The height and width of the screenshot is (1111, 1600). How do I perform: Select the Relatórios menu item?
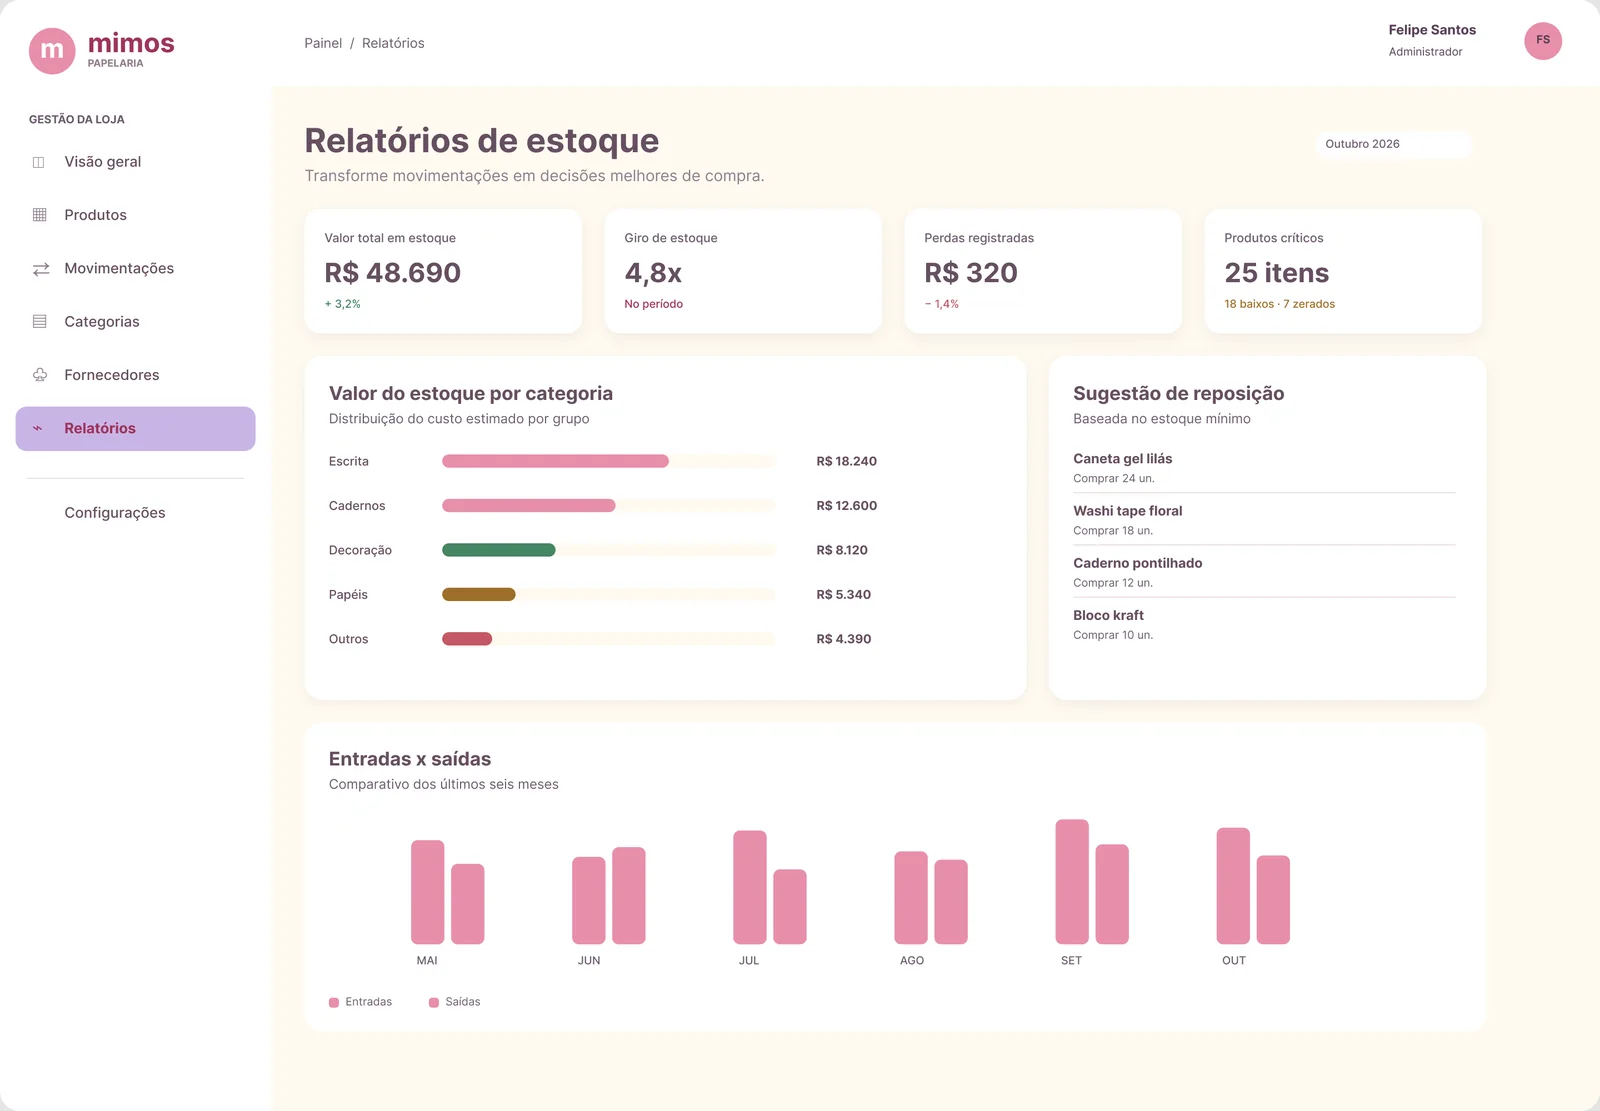(x=135, y=428)
